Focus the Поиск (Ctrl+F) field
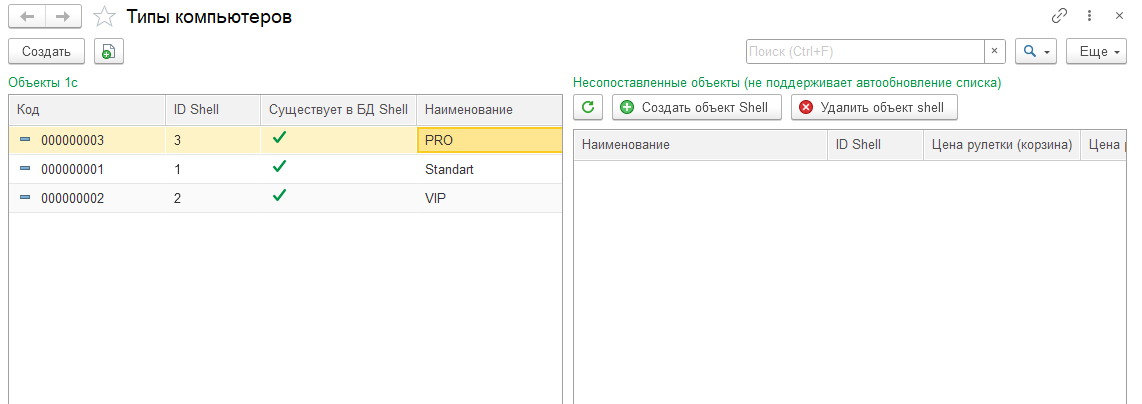 (x=865, y=52)
